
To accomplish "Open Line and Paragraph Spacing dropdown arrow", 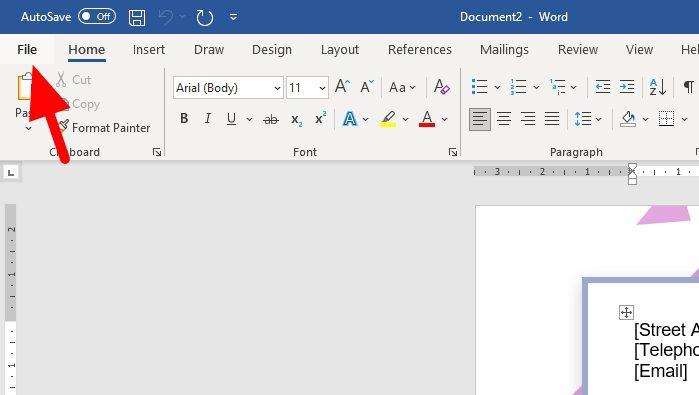I will point(599,119).
